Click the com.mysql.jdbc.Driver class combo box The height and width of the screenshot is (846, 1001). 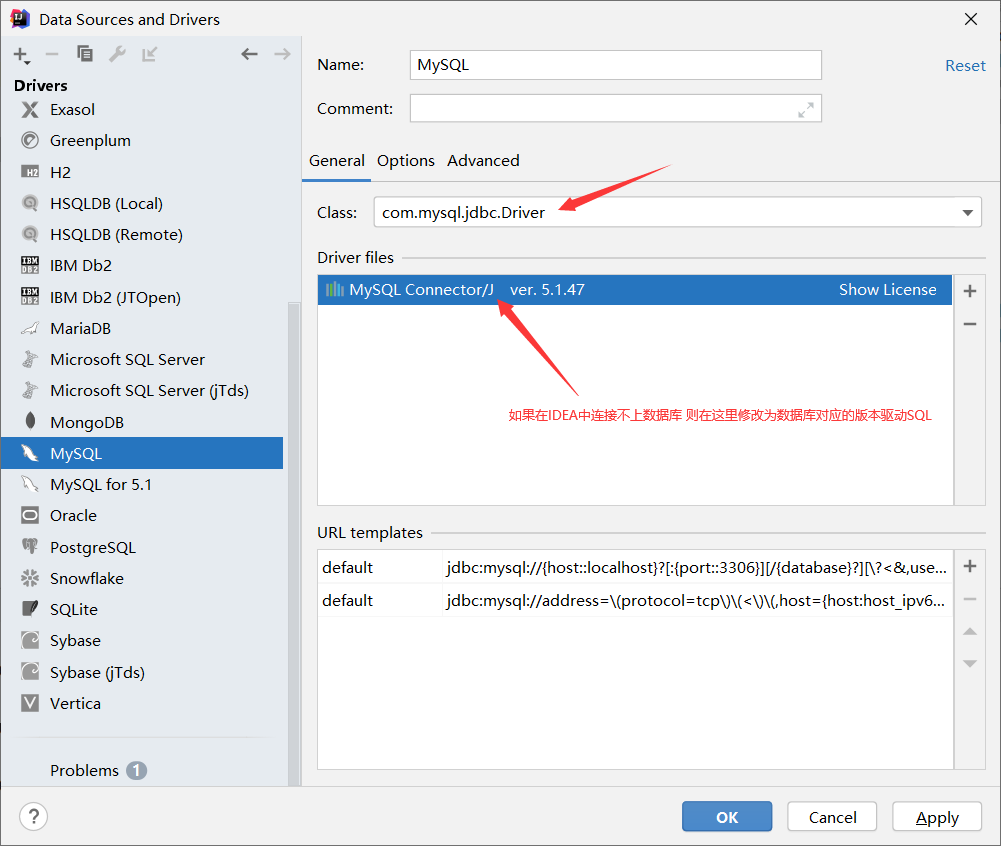pyautogui.click(x=677, y=213)
